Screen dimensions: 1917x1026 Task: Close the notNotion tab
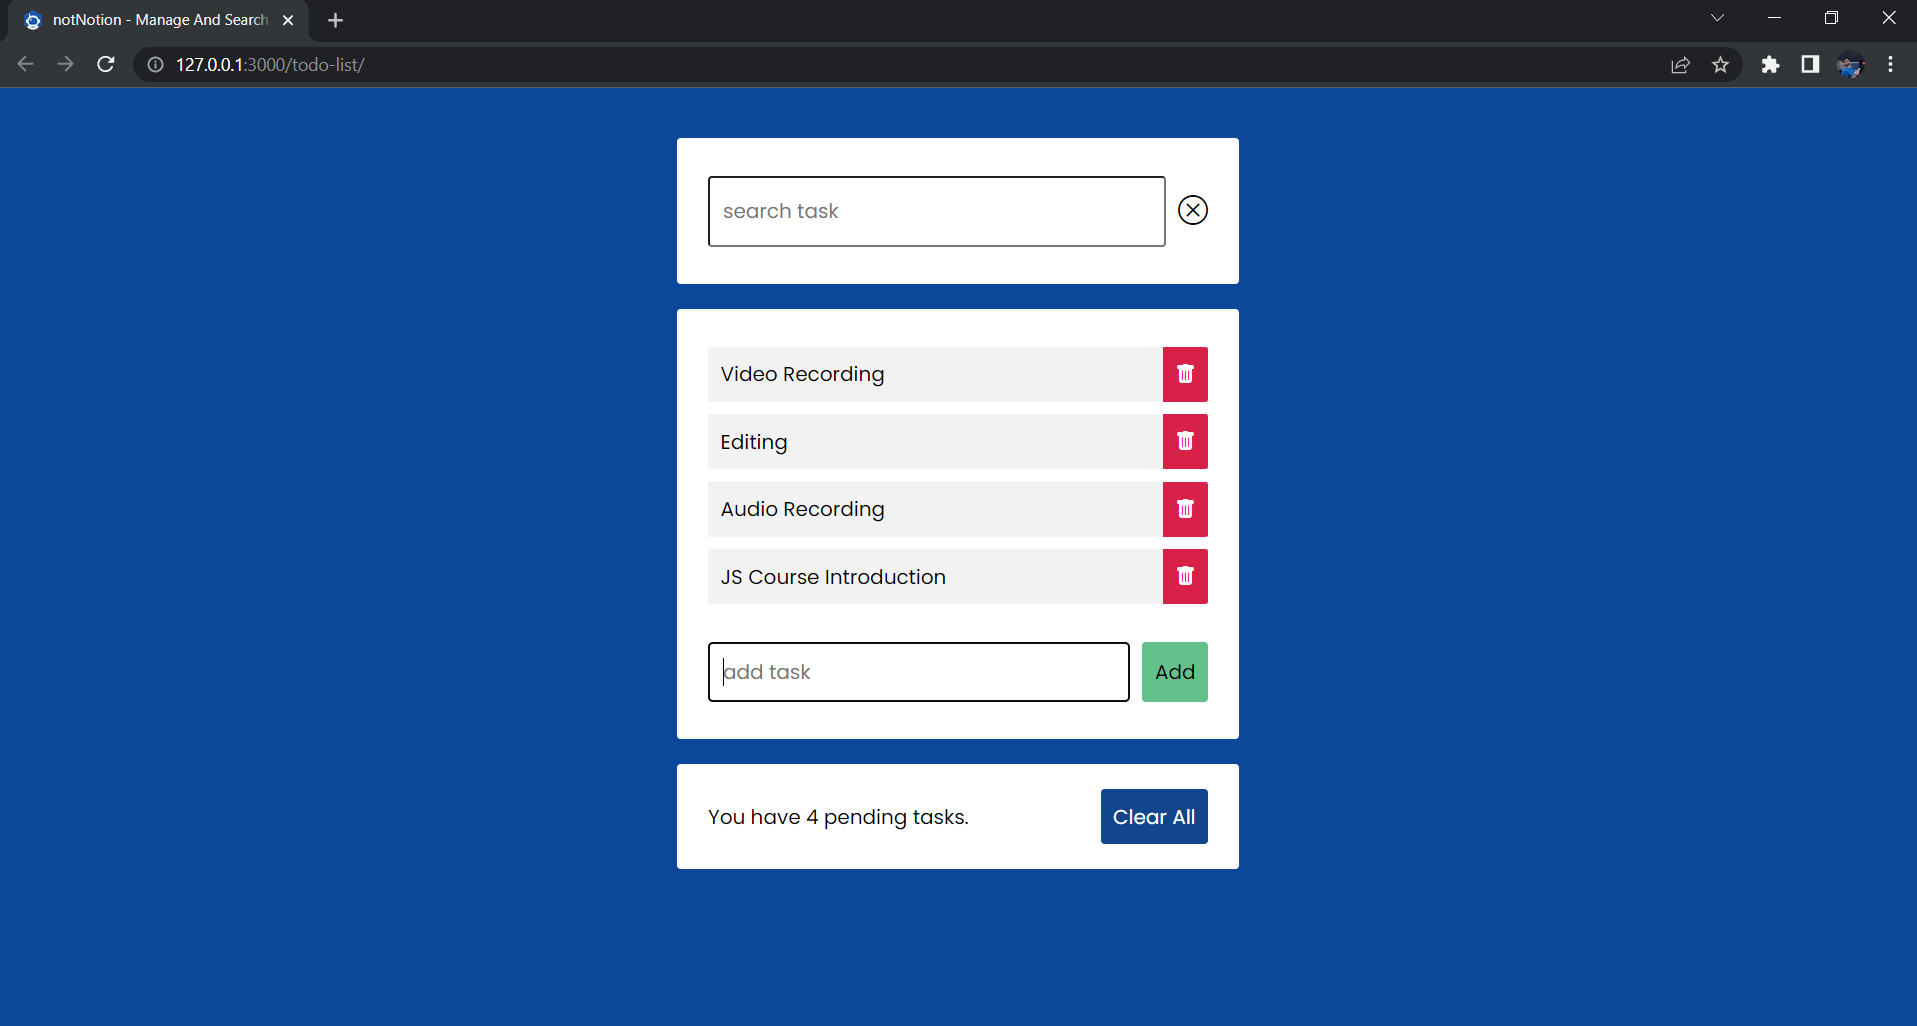click(x=288, y=20)
